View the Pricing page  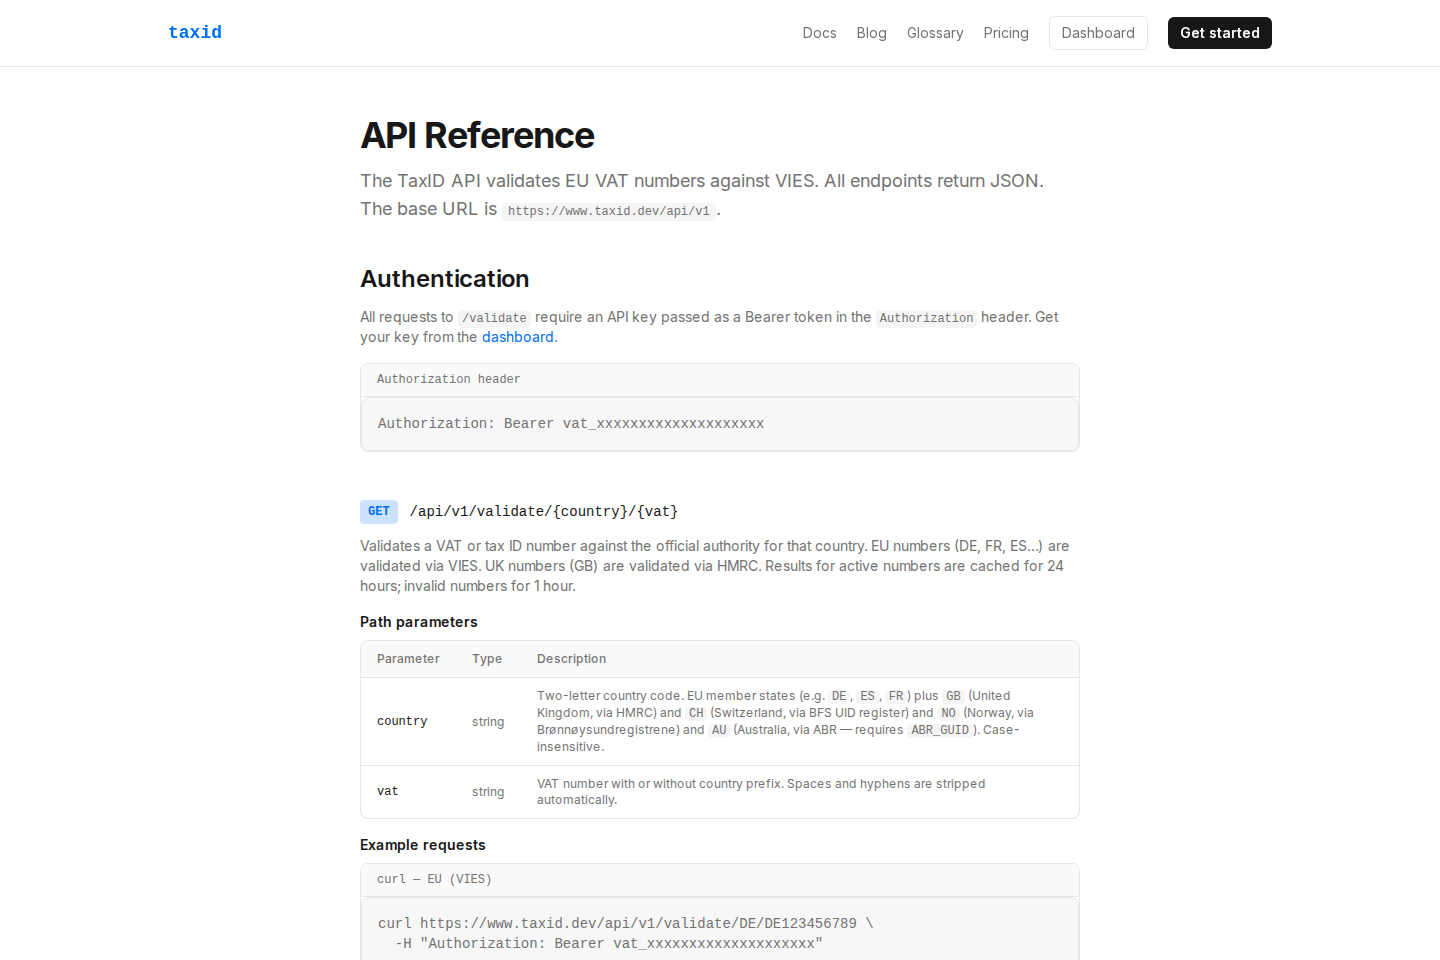click(x=1006, y=33)
